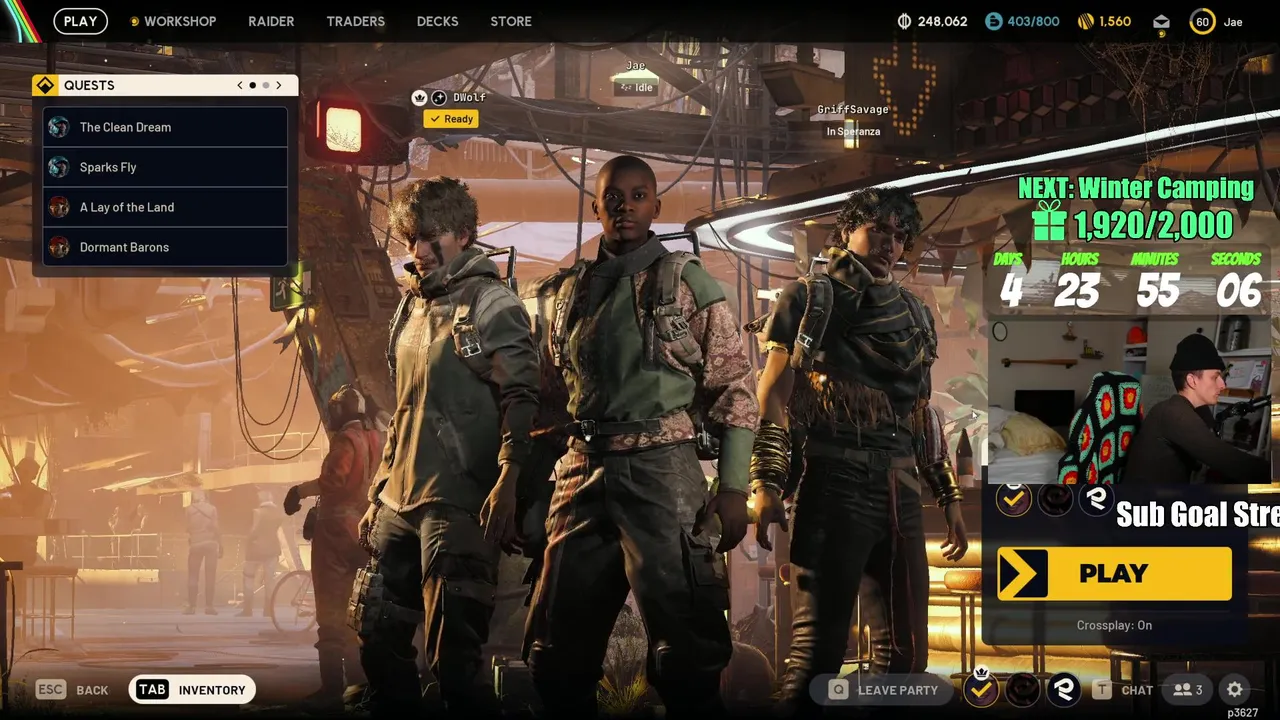This screenshot has height=720, width=1280.
Task: Click the yellow raider tokens icon beside 1,560
Action: (x=1086, y=21)
